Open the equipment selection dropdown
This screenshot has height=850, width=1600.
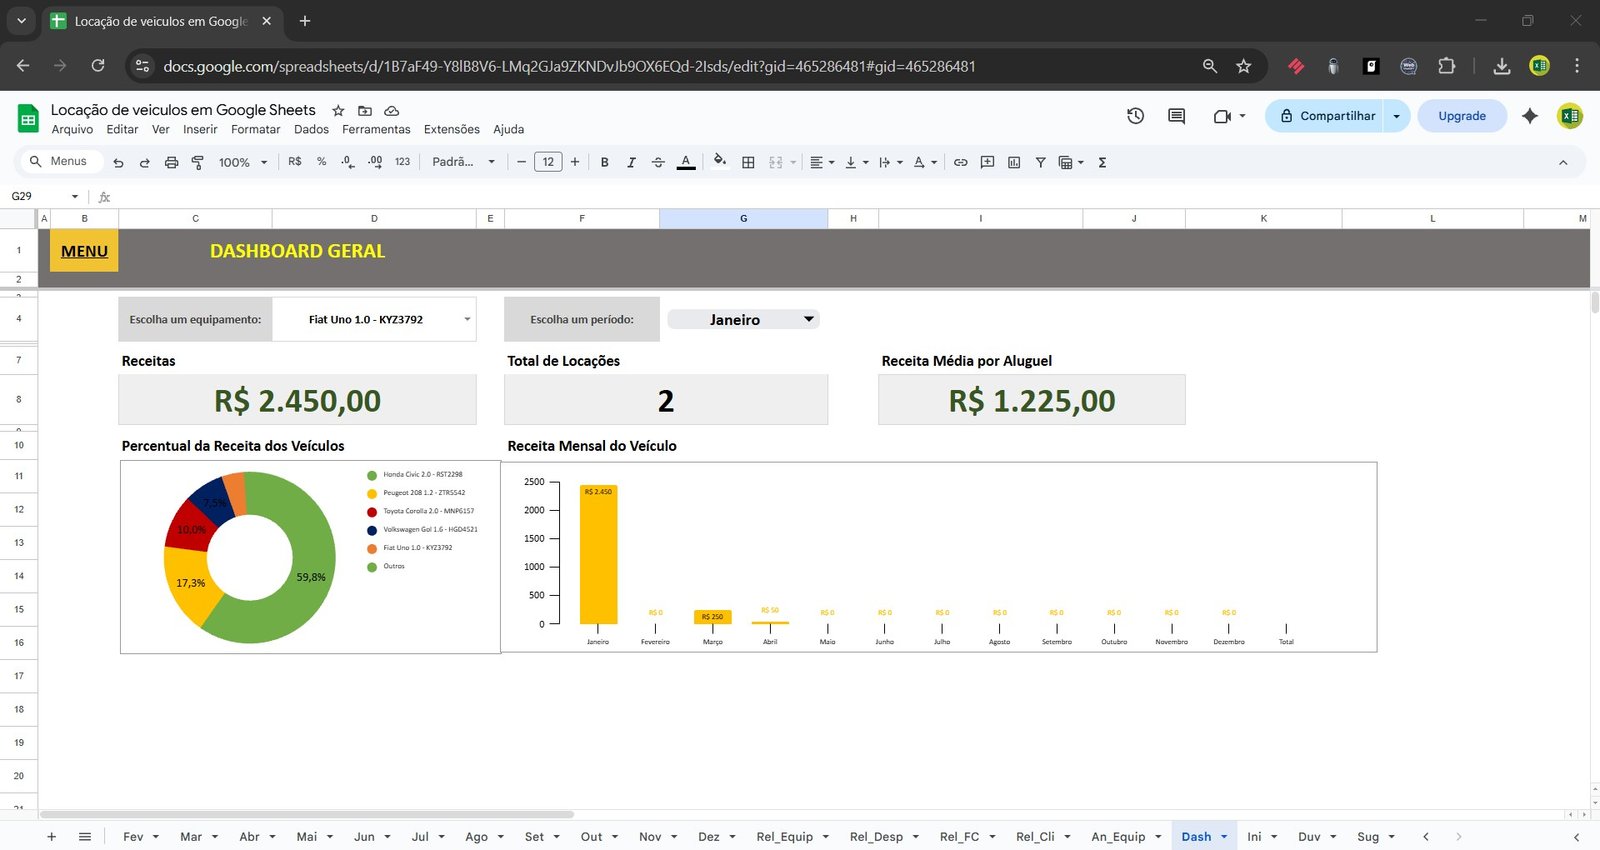coord(466,320)
